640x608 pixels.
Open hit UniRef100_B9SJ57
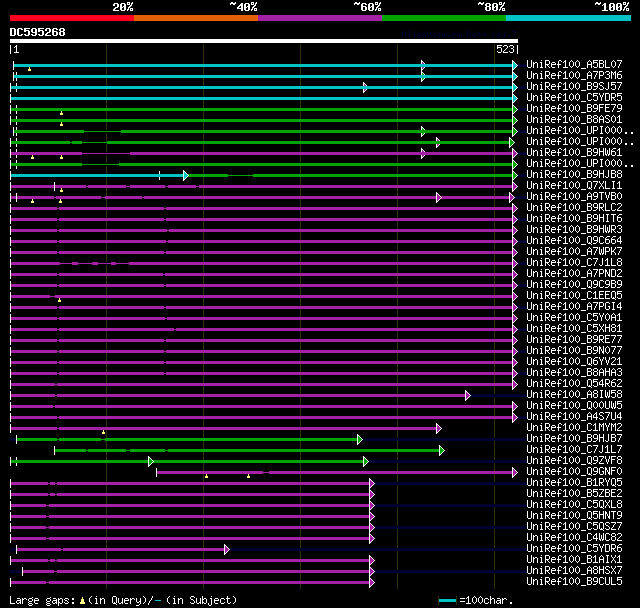point(574,87)
